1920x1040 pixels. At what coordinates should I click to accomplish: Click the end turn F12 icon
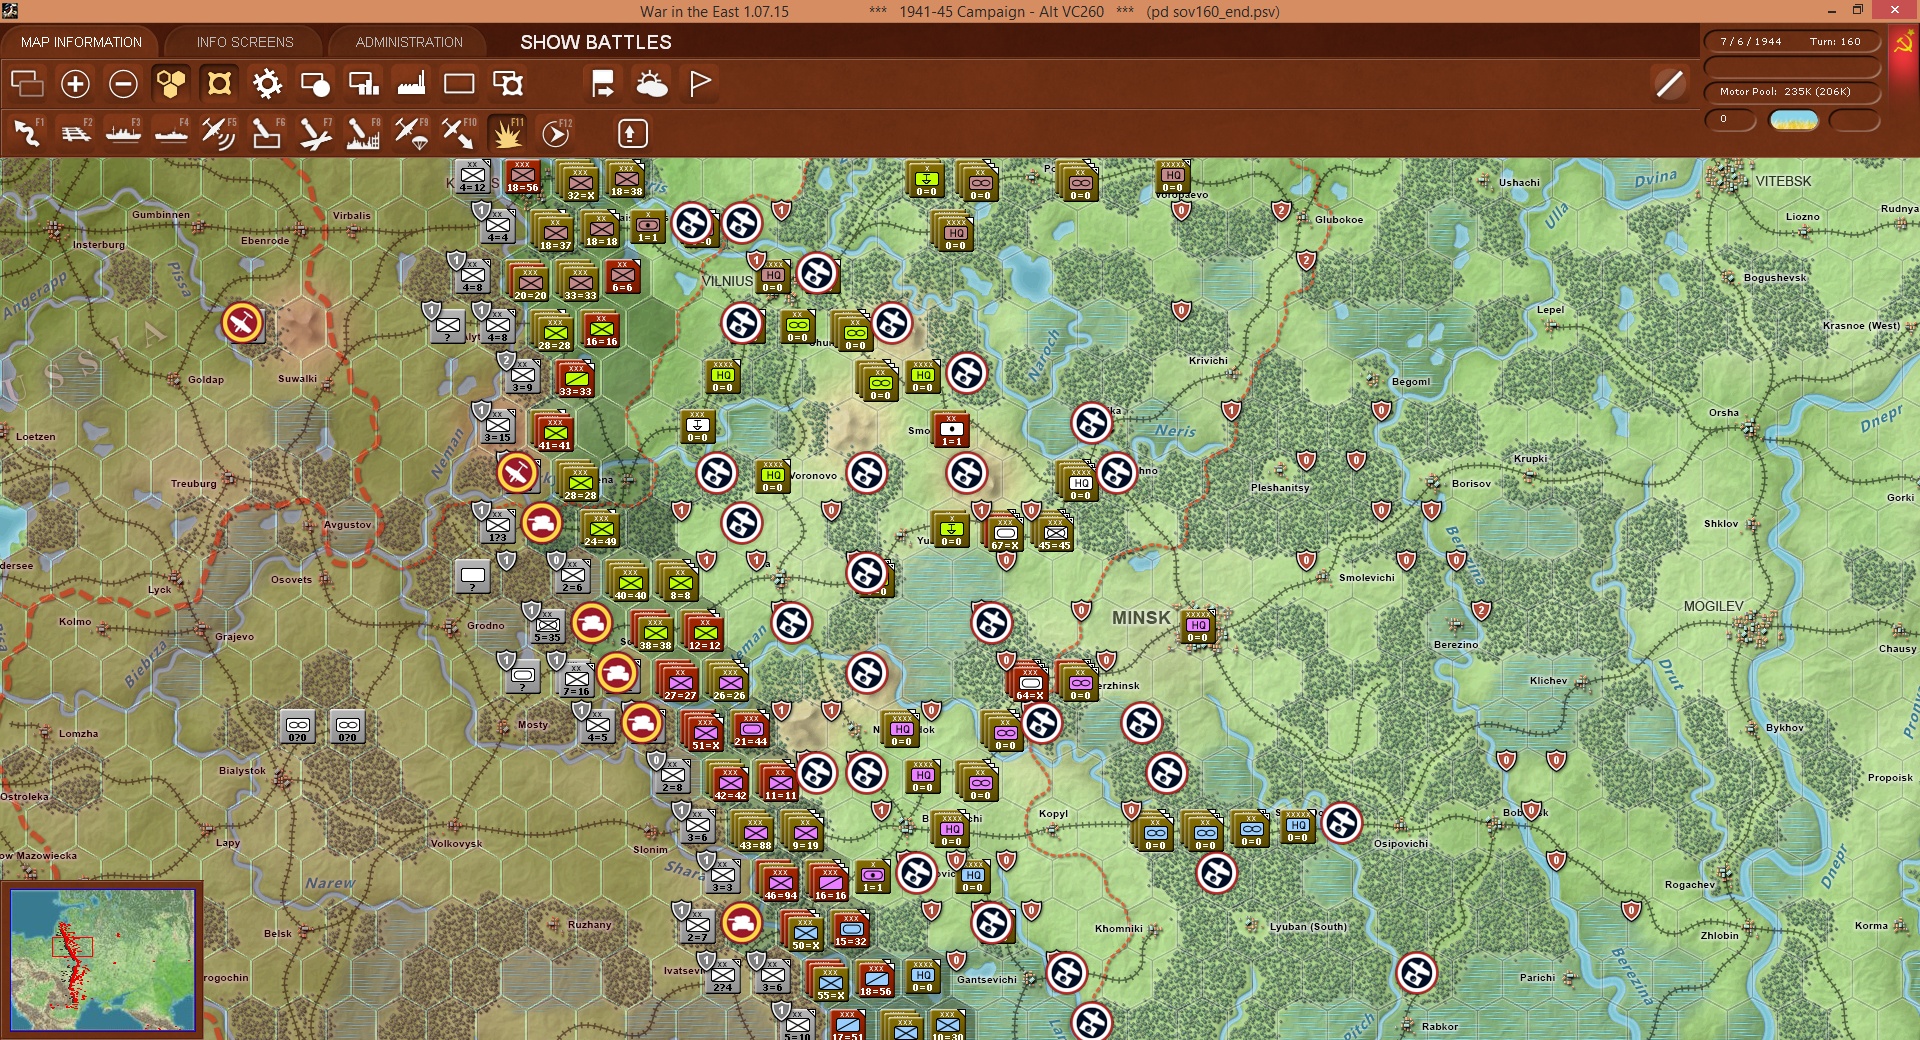click(556, 133)
